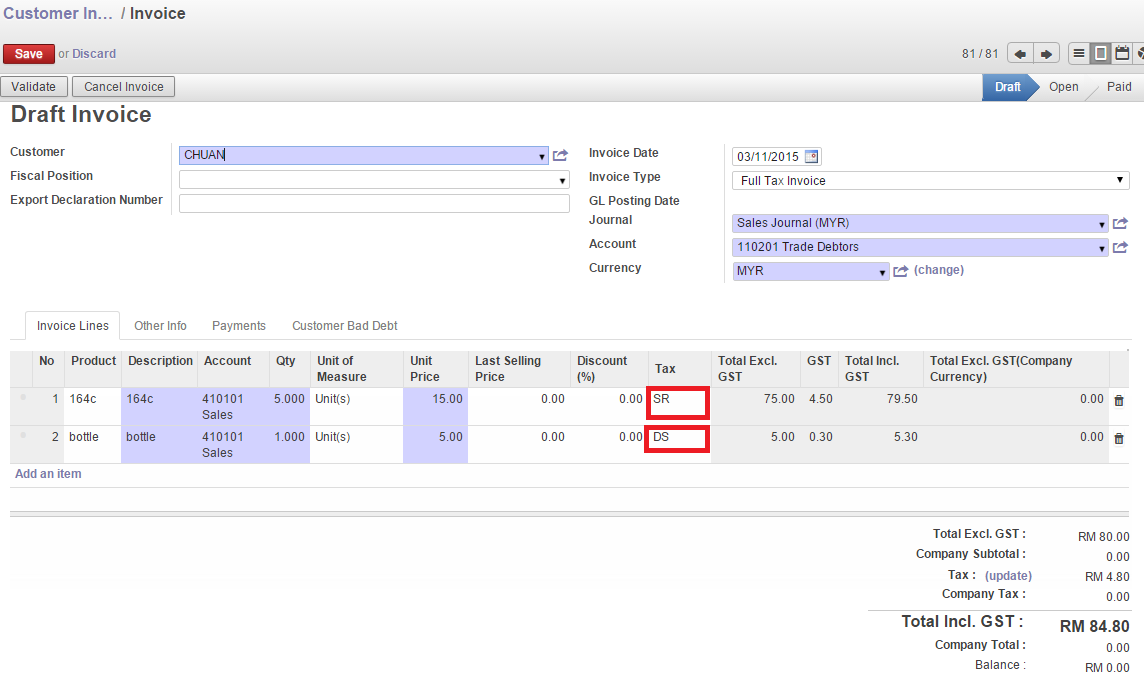This screenshot has height=678, width=1144.
Task: Switch to list view
Action: click(x=1078, y=53)
